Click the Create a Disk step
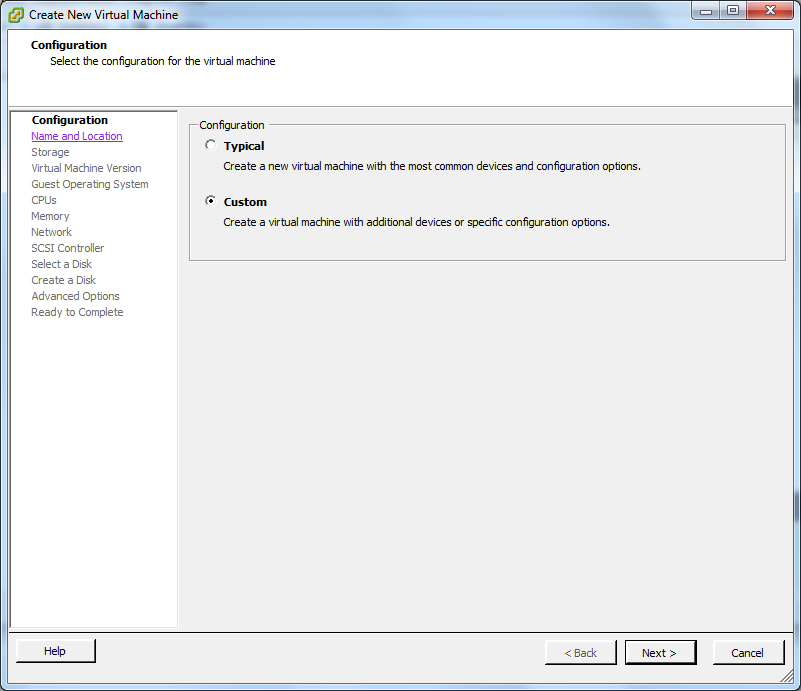This screenshot has height=691, width=801. 63,280
